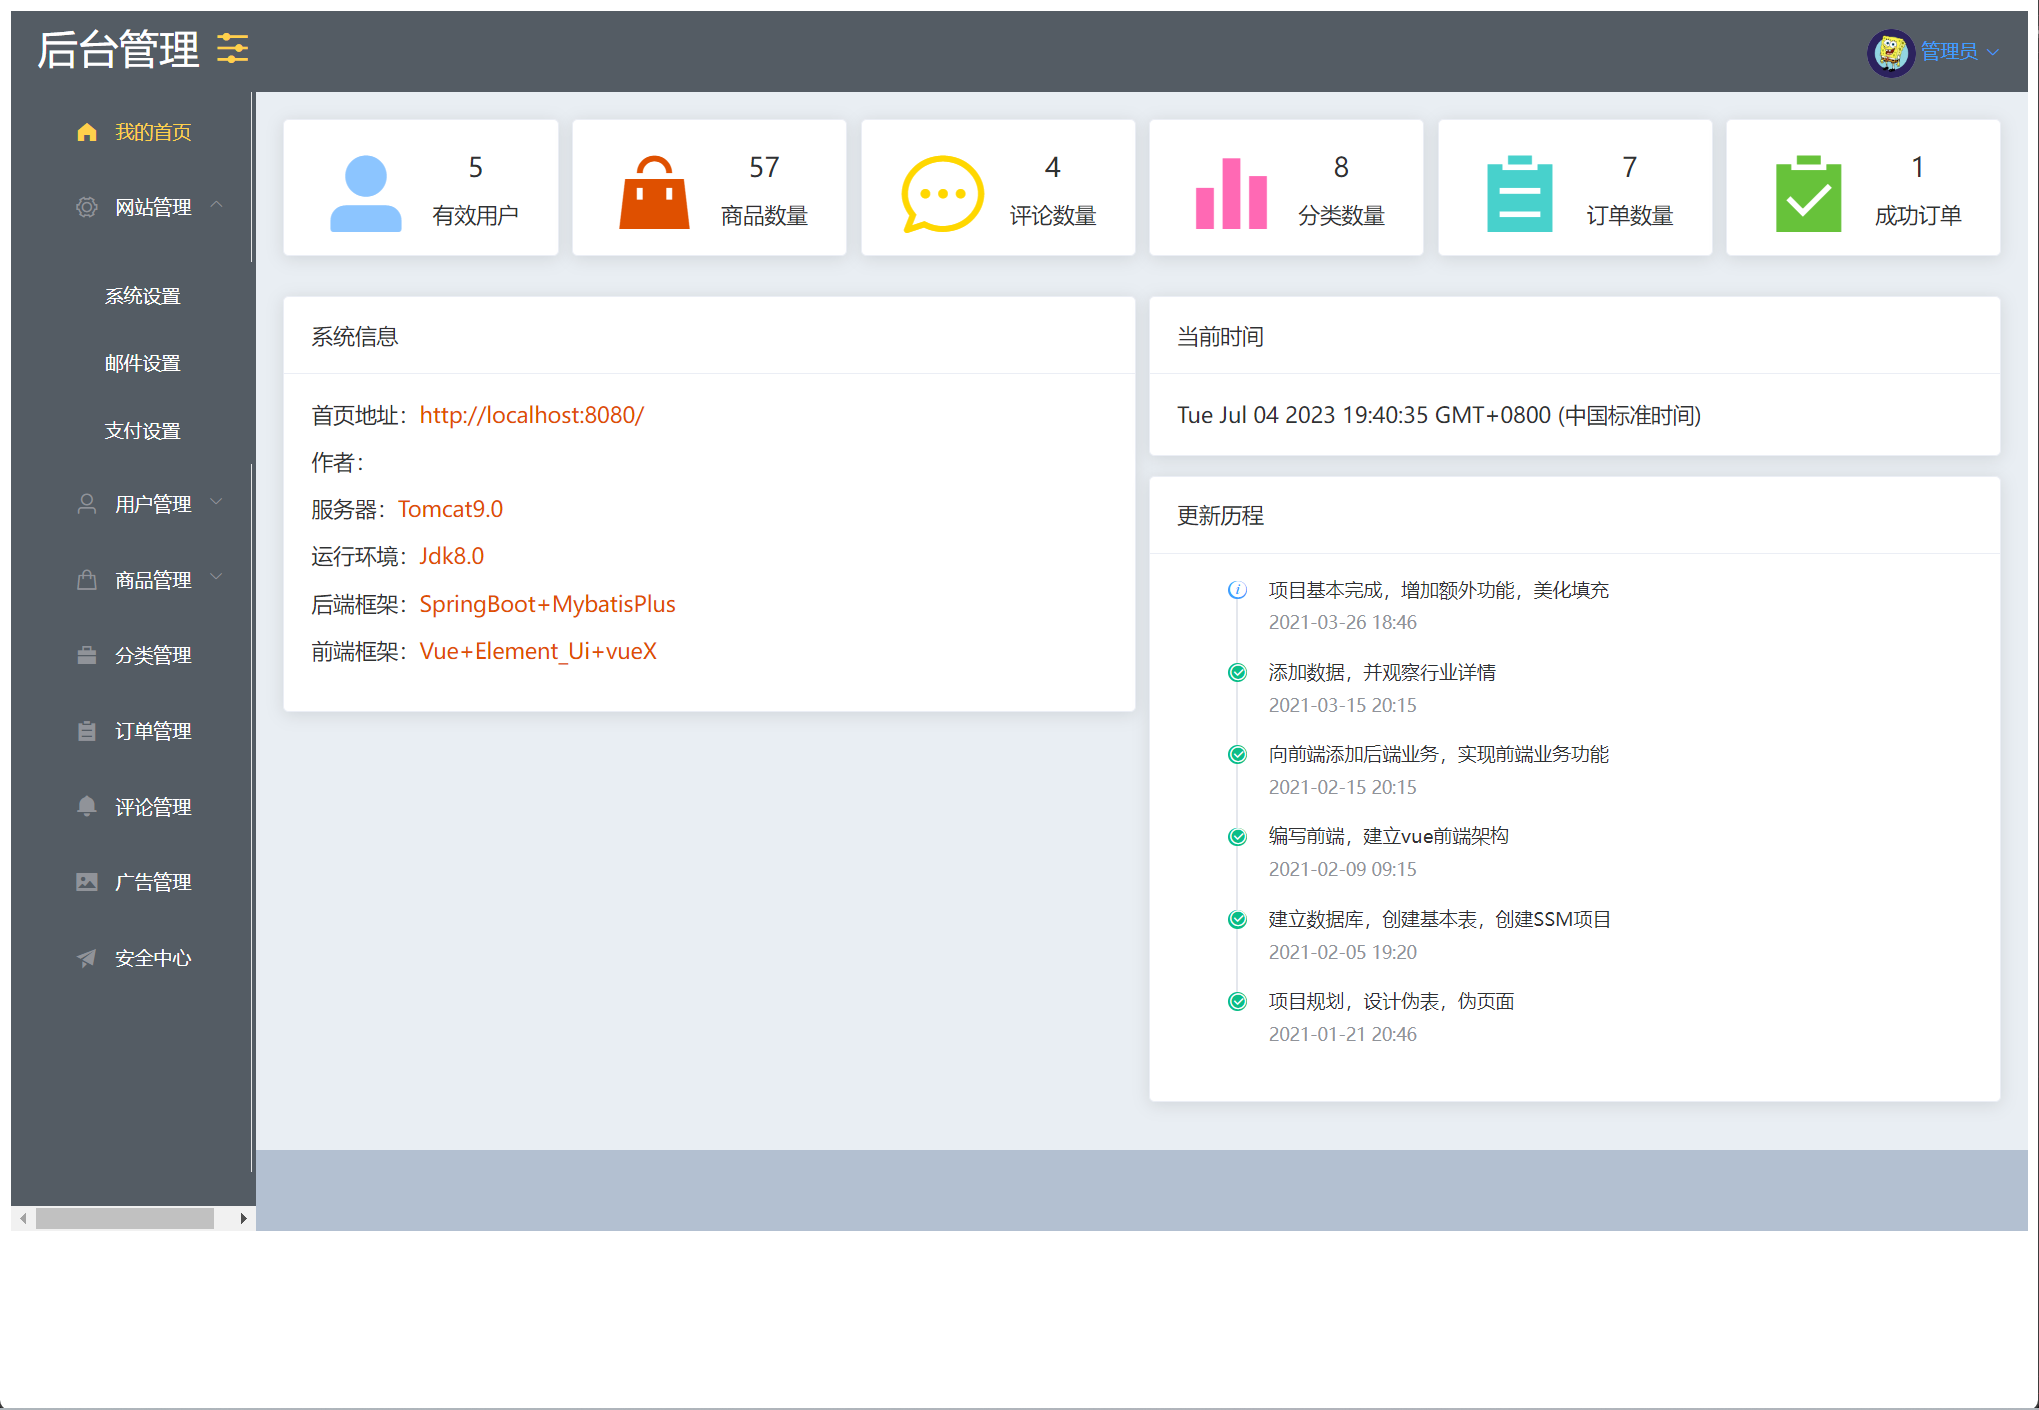This screenshot has width=2039, height=1410.
Task: Open the 系统设置 submenu item
Action: [x=142, y=296]
